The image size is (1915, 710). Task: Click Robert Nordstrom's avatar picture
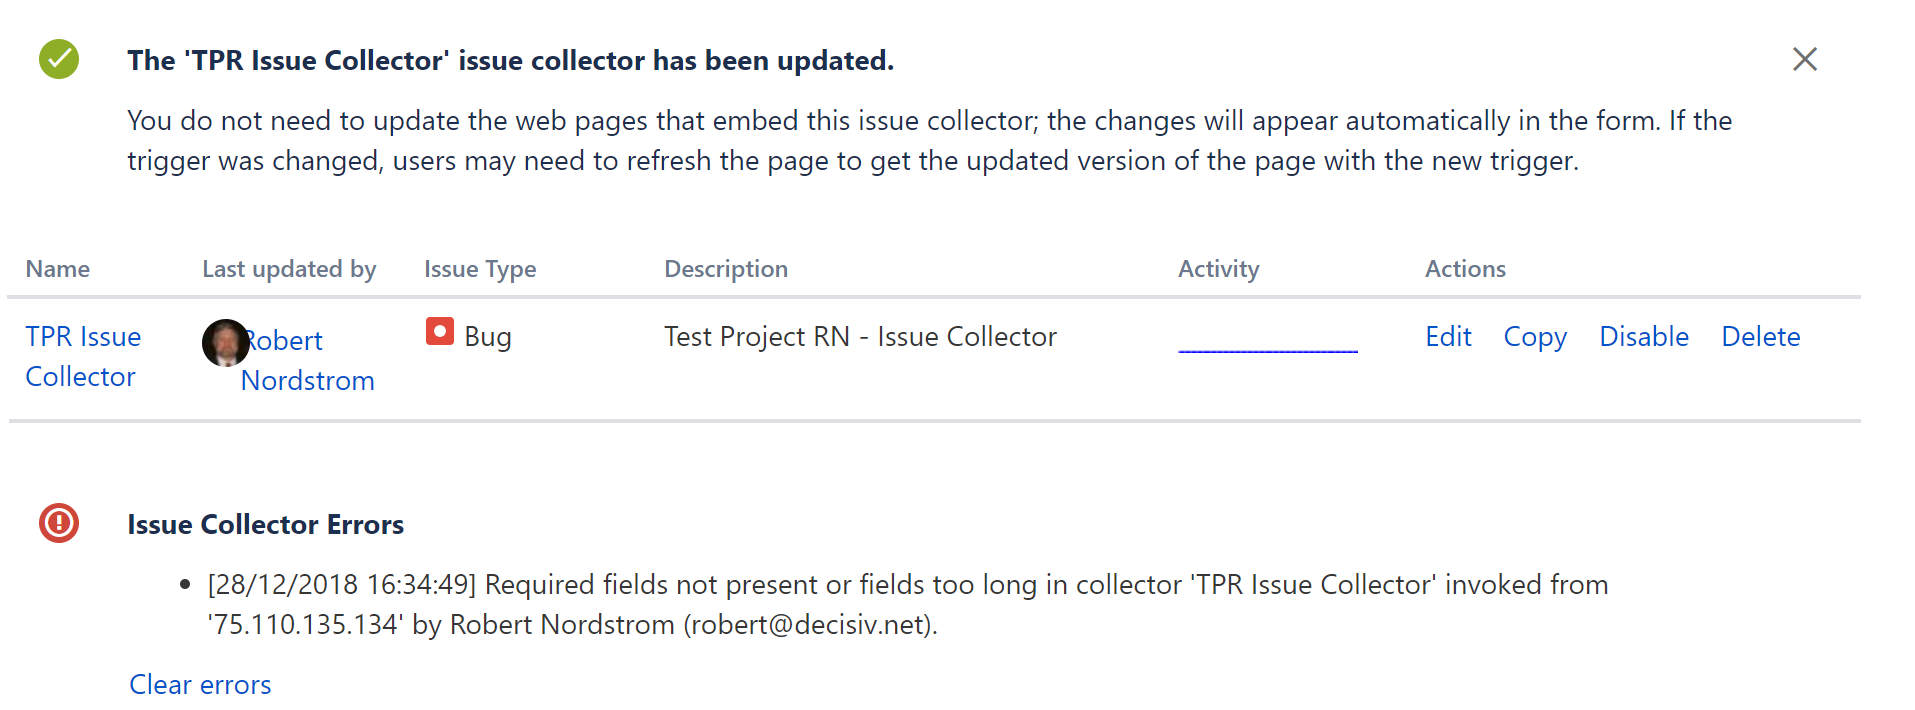[225, 343]
